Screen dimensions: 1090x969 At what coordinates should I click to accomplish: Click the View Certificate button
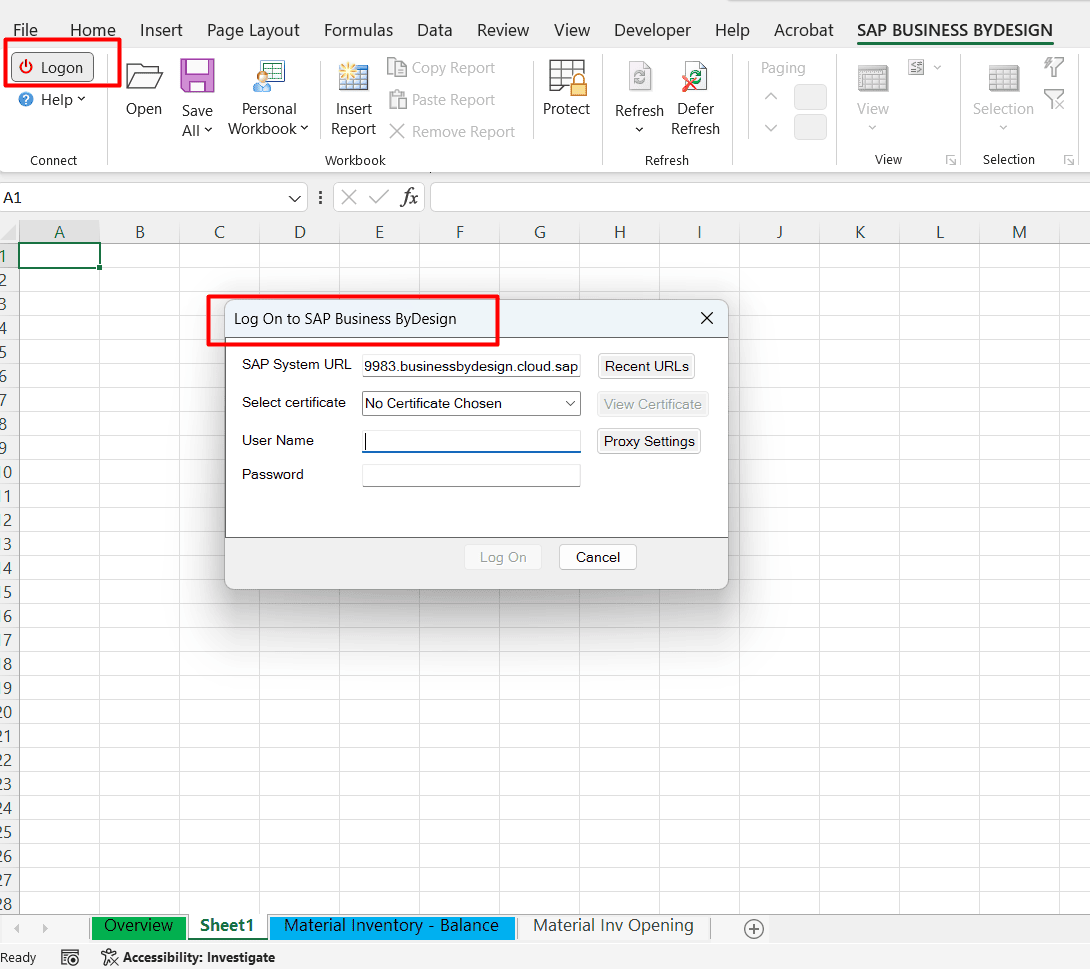pyautogui.click(x=652, y=404)
